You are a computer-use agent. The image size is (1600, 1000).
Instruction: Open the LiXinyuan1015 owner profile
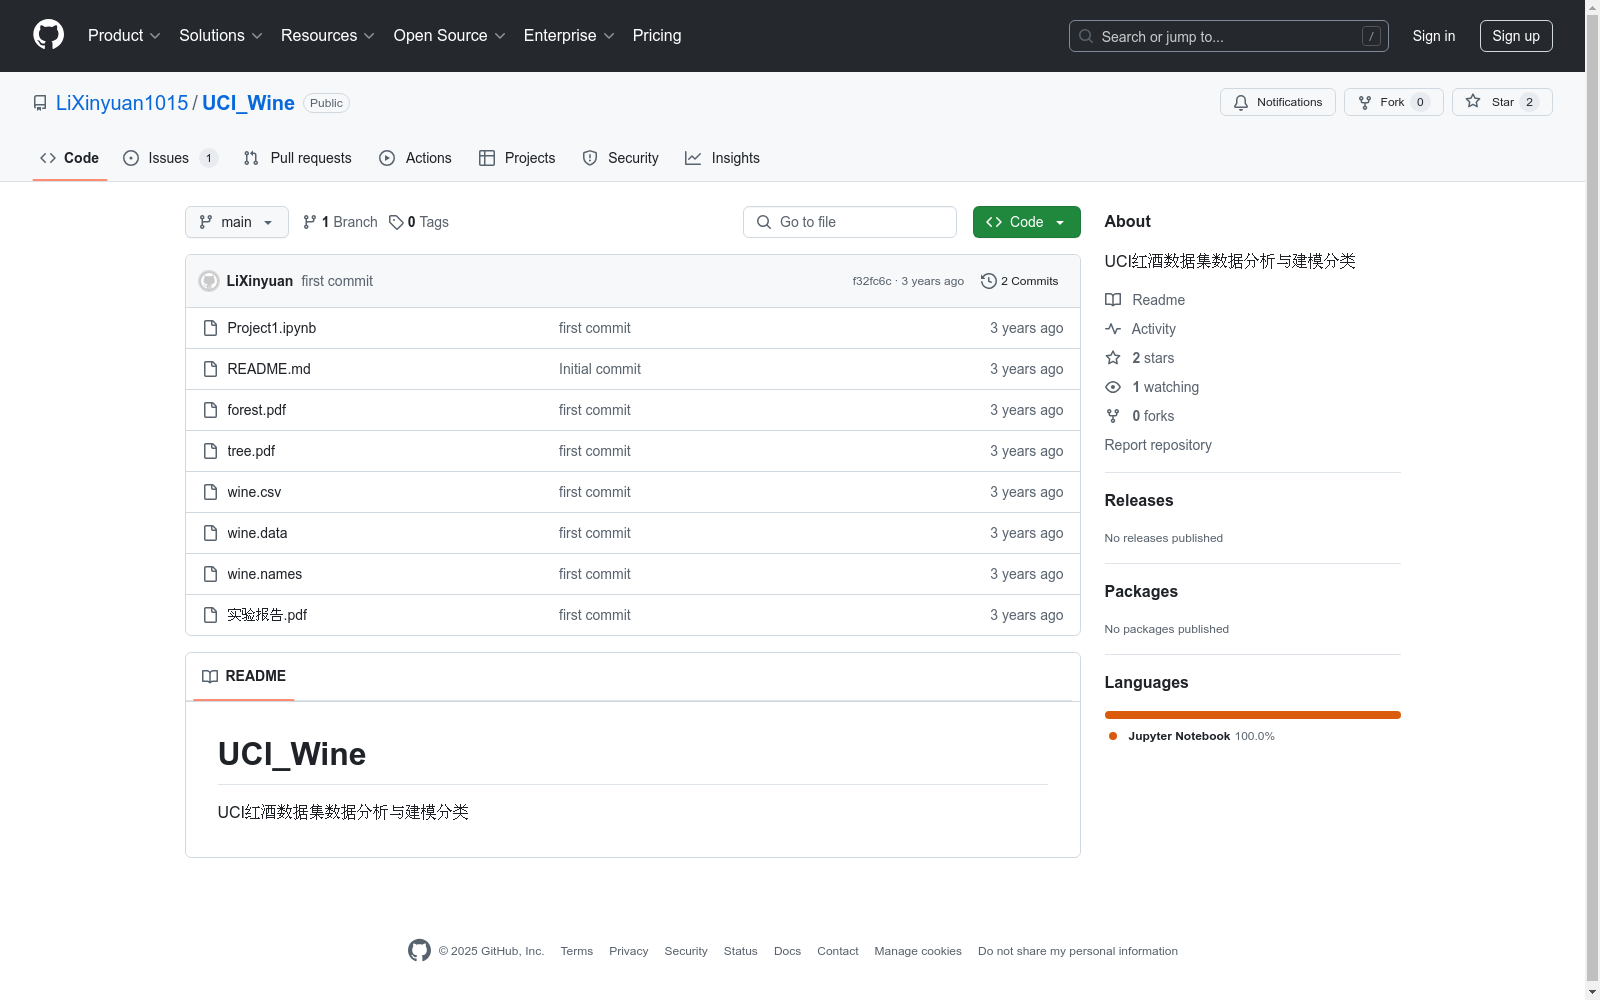coord(122,103)
